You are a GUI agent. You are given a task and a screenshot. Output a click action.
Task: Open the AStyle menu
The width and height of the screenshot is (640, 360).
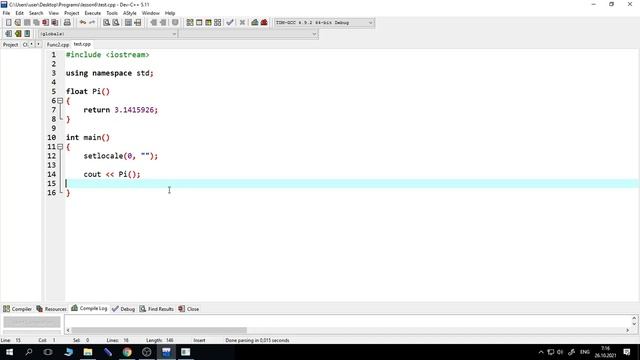click(130, 13)
